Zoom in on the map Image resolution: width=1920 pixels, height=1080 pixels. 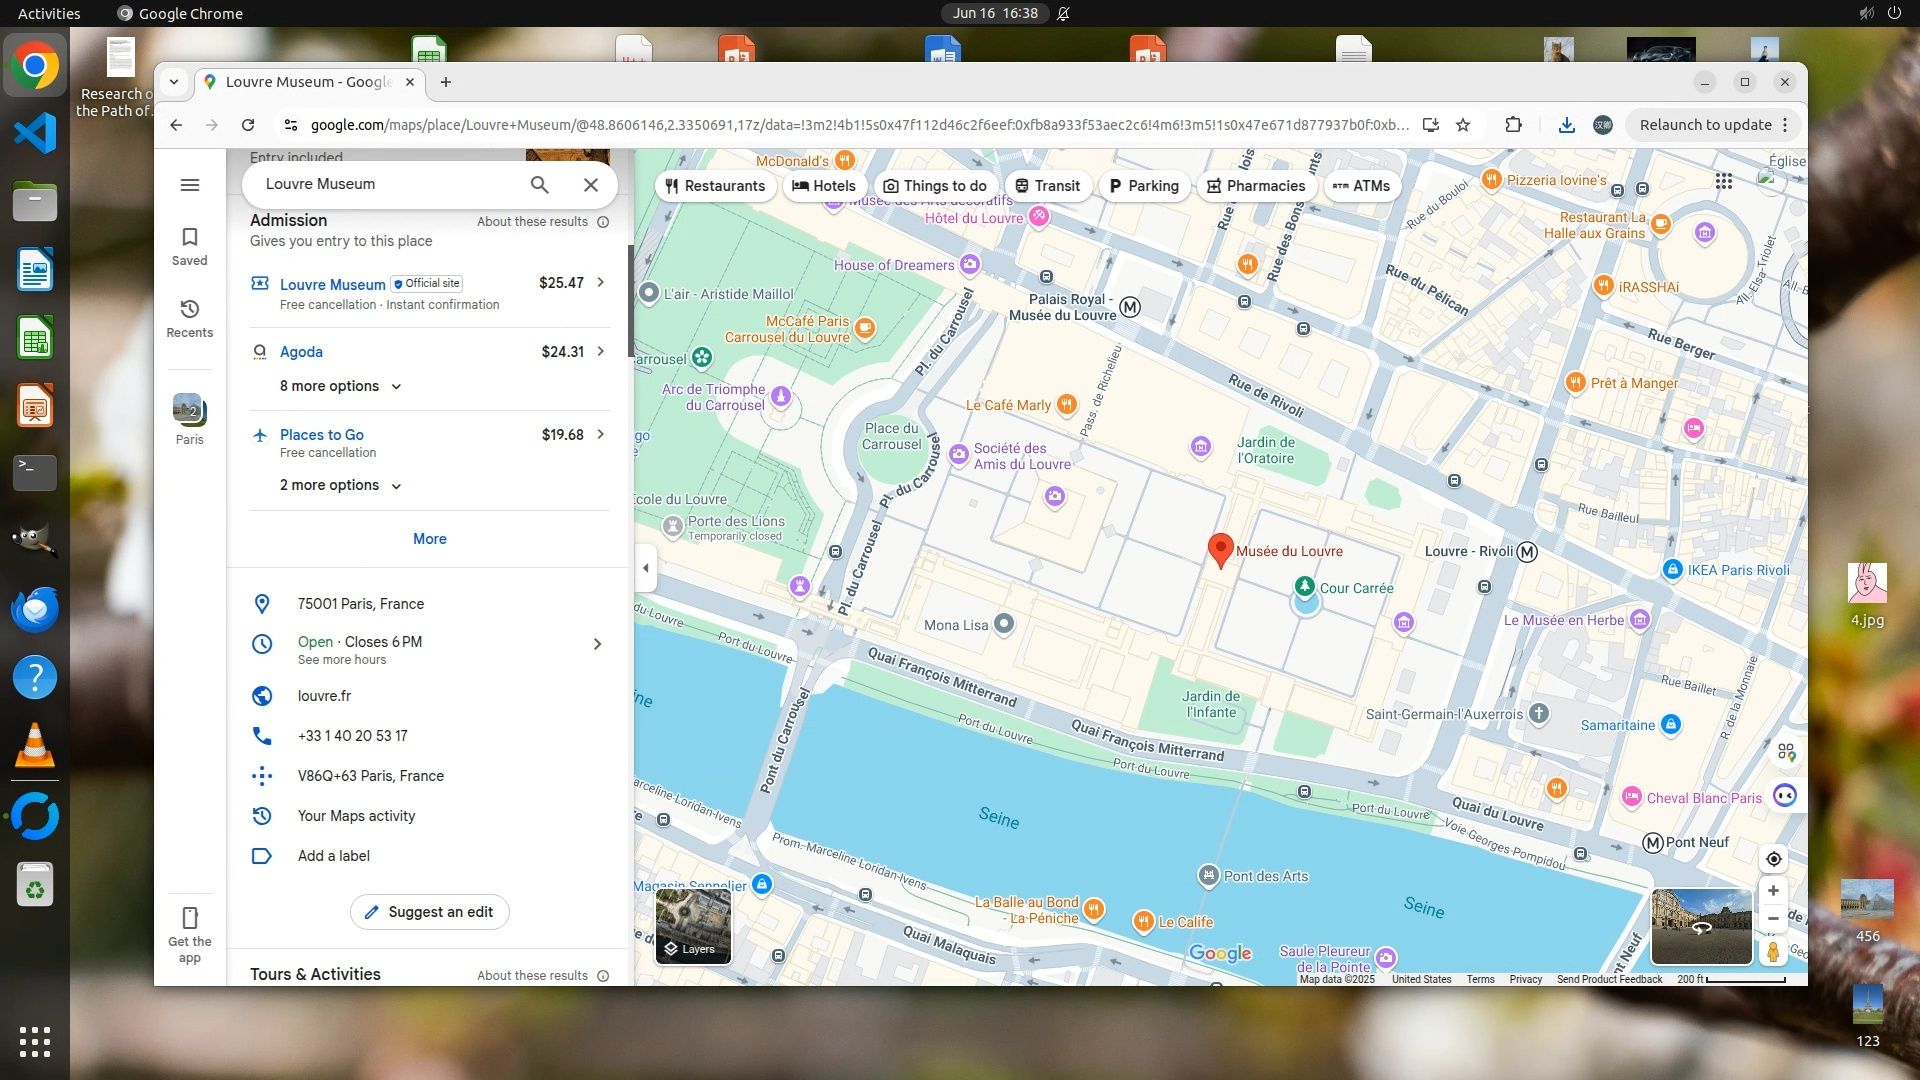pyautogui.click(x=1773, y=891)
